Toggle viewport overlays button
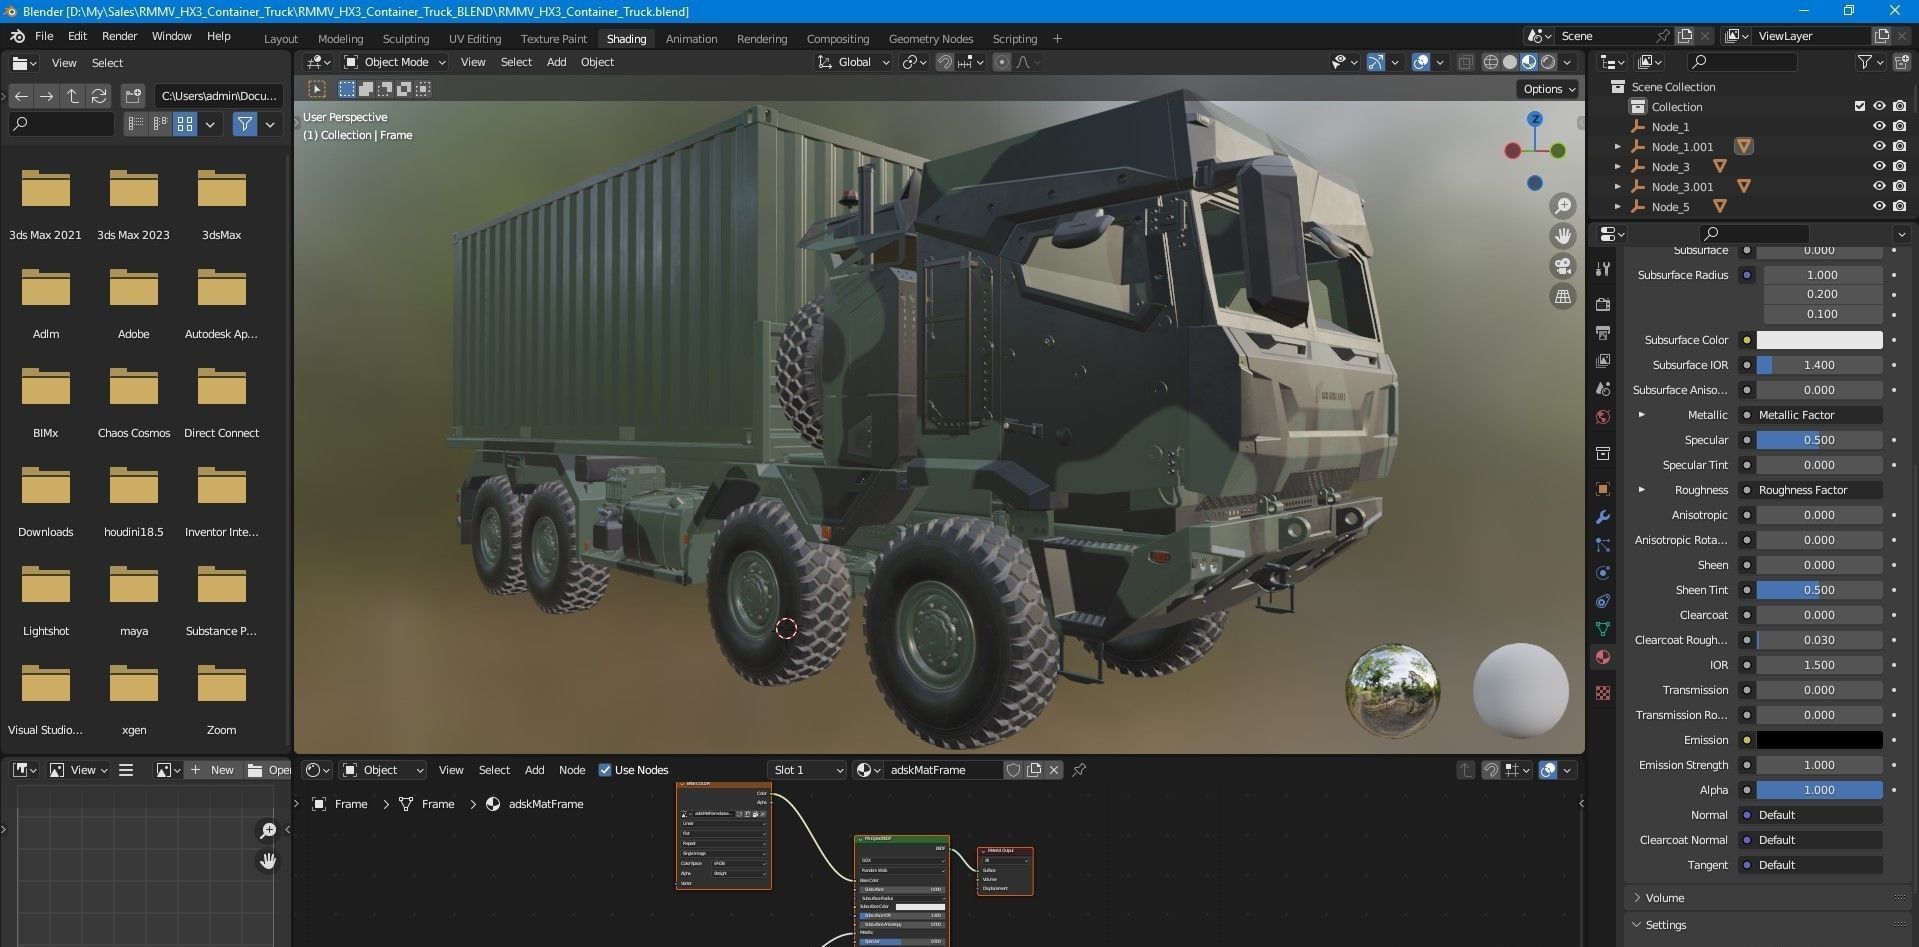 pyautogui.click(x=1421, y=62)
